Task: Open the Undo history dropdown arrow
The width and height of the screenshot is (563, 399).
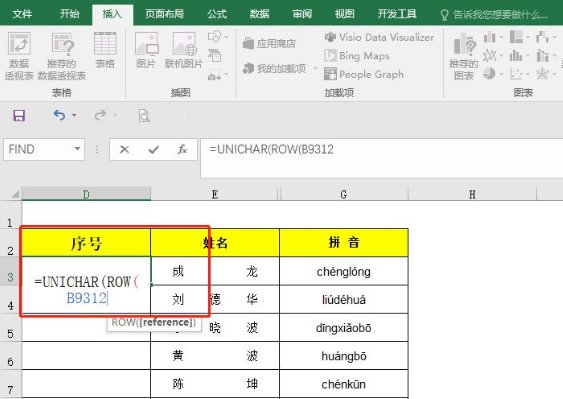Action: tap(74, 115)
